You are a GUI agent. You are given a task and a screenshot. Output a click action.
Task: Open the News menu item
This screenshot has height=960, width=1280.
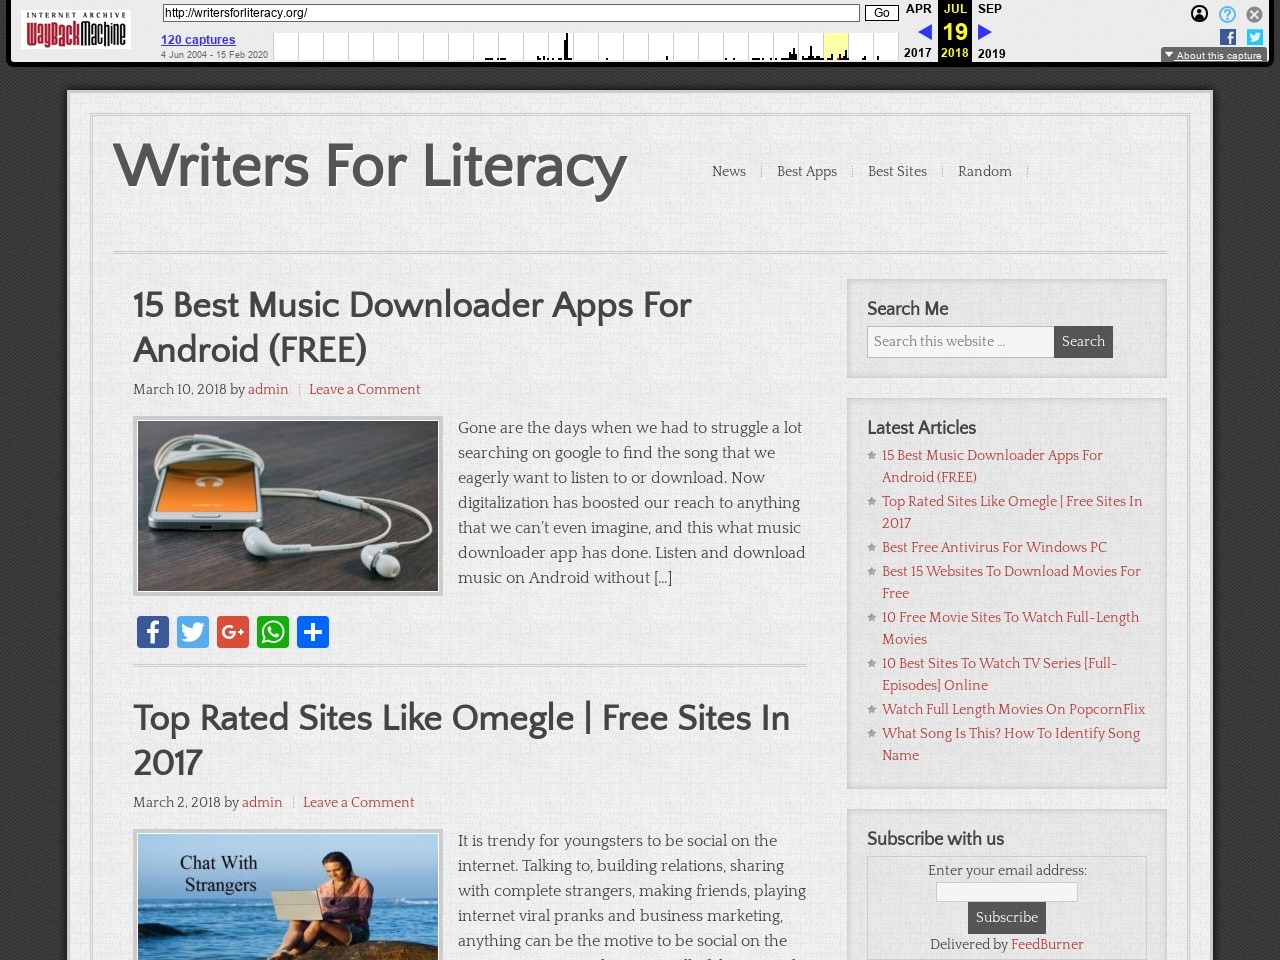point(728,171)
